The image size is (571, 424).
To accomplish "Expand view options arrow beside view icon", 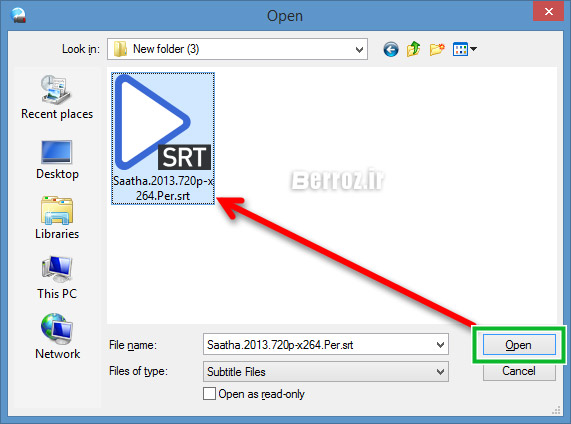I will 473,48.
